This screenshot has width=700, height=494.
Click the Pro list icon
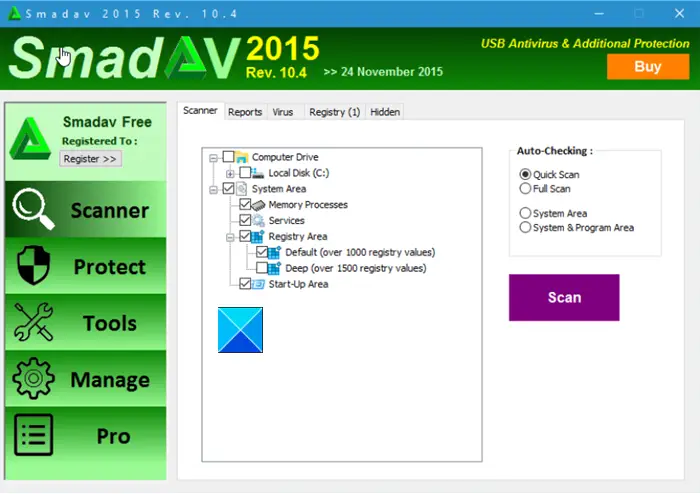(x=33, y=435)
